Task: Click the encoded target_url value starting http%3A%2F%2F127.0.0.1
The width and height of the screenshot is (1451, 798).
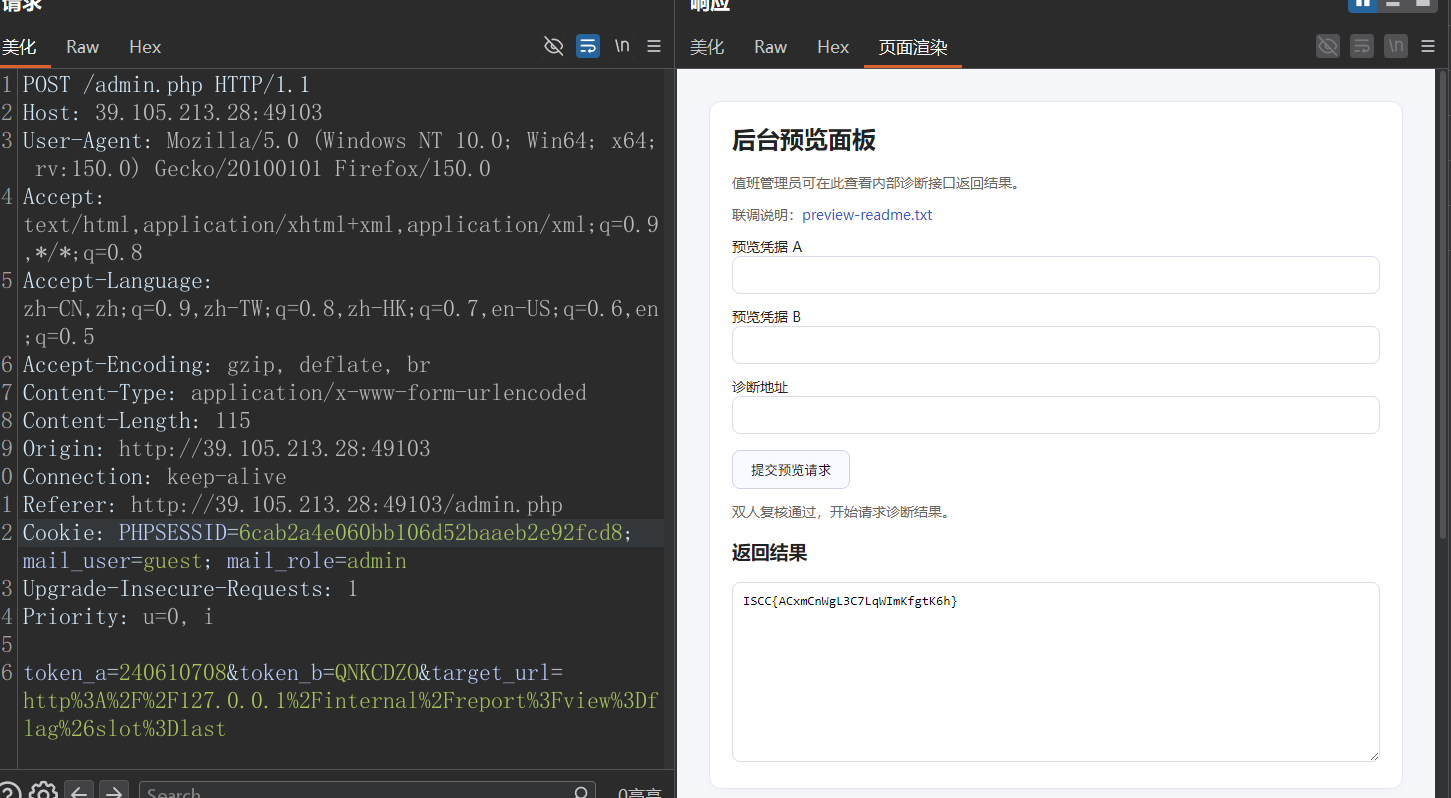Action: (340, 714)
